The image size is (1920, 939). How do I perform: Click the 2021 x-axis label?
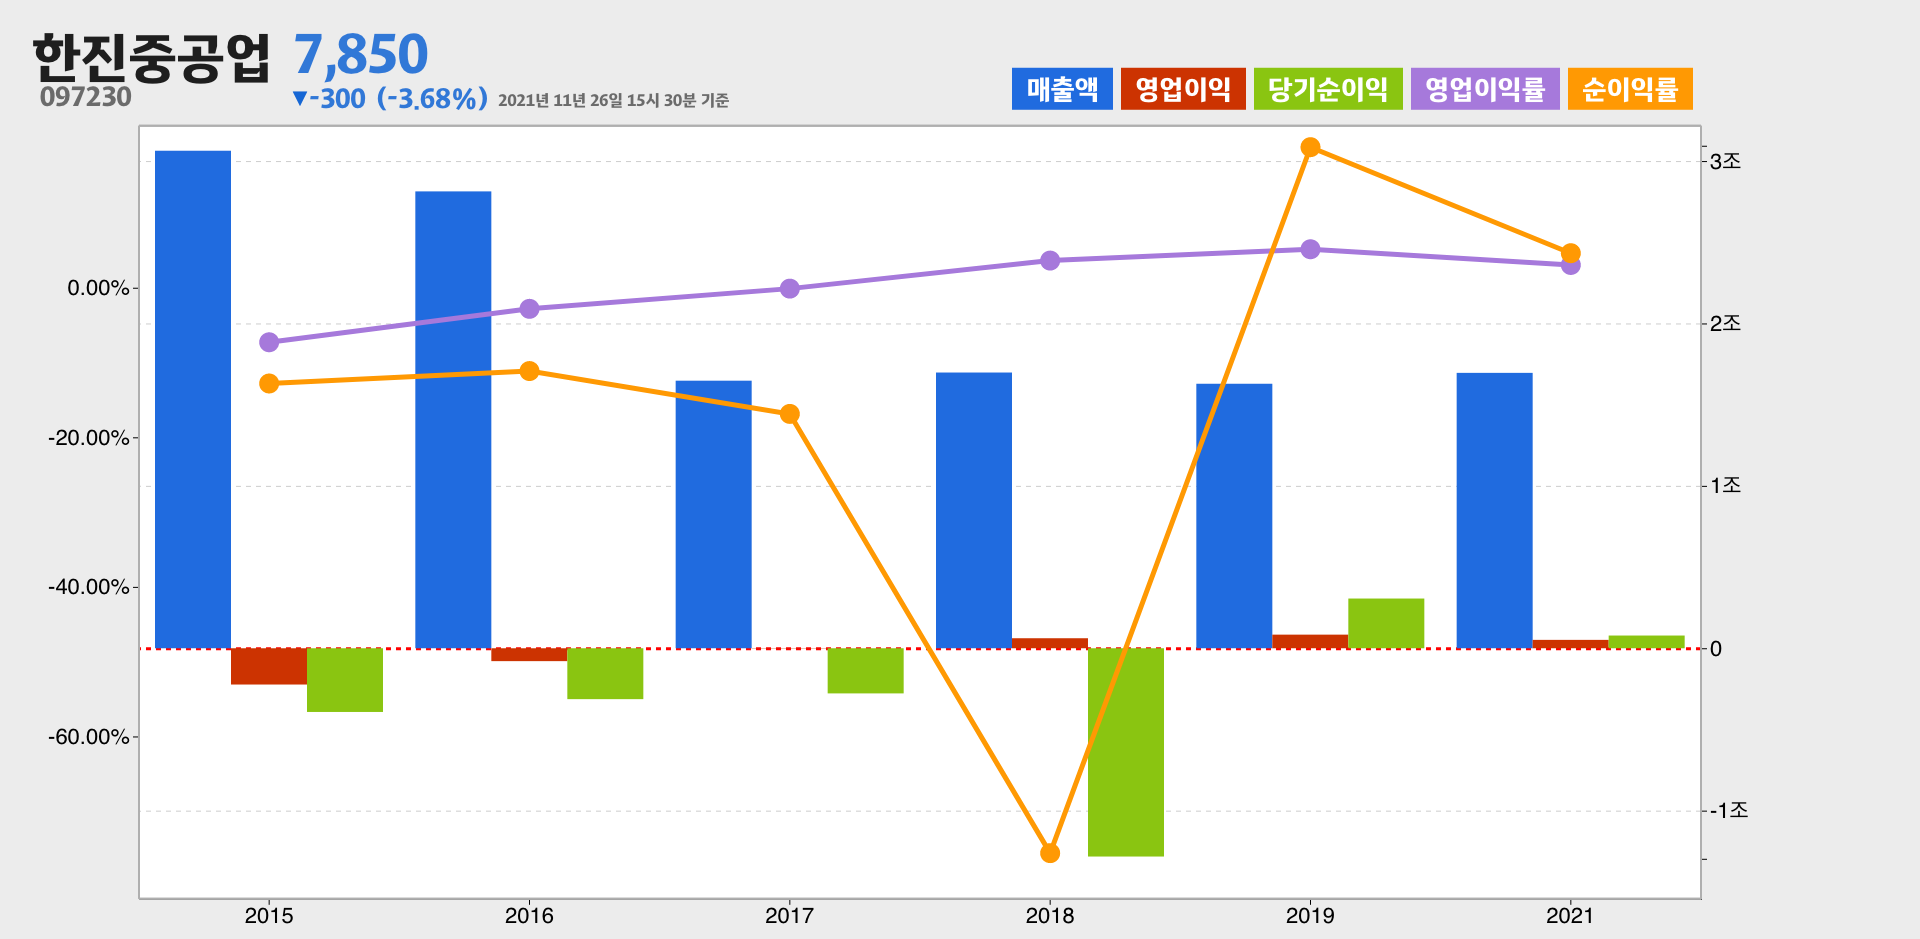click(1570, 915)
